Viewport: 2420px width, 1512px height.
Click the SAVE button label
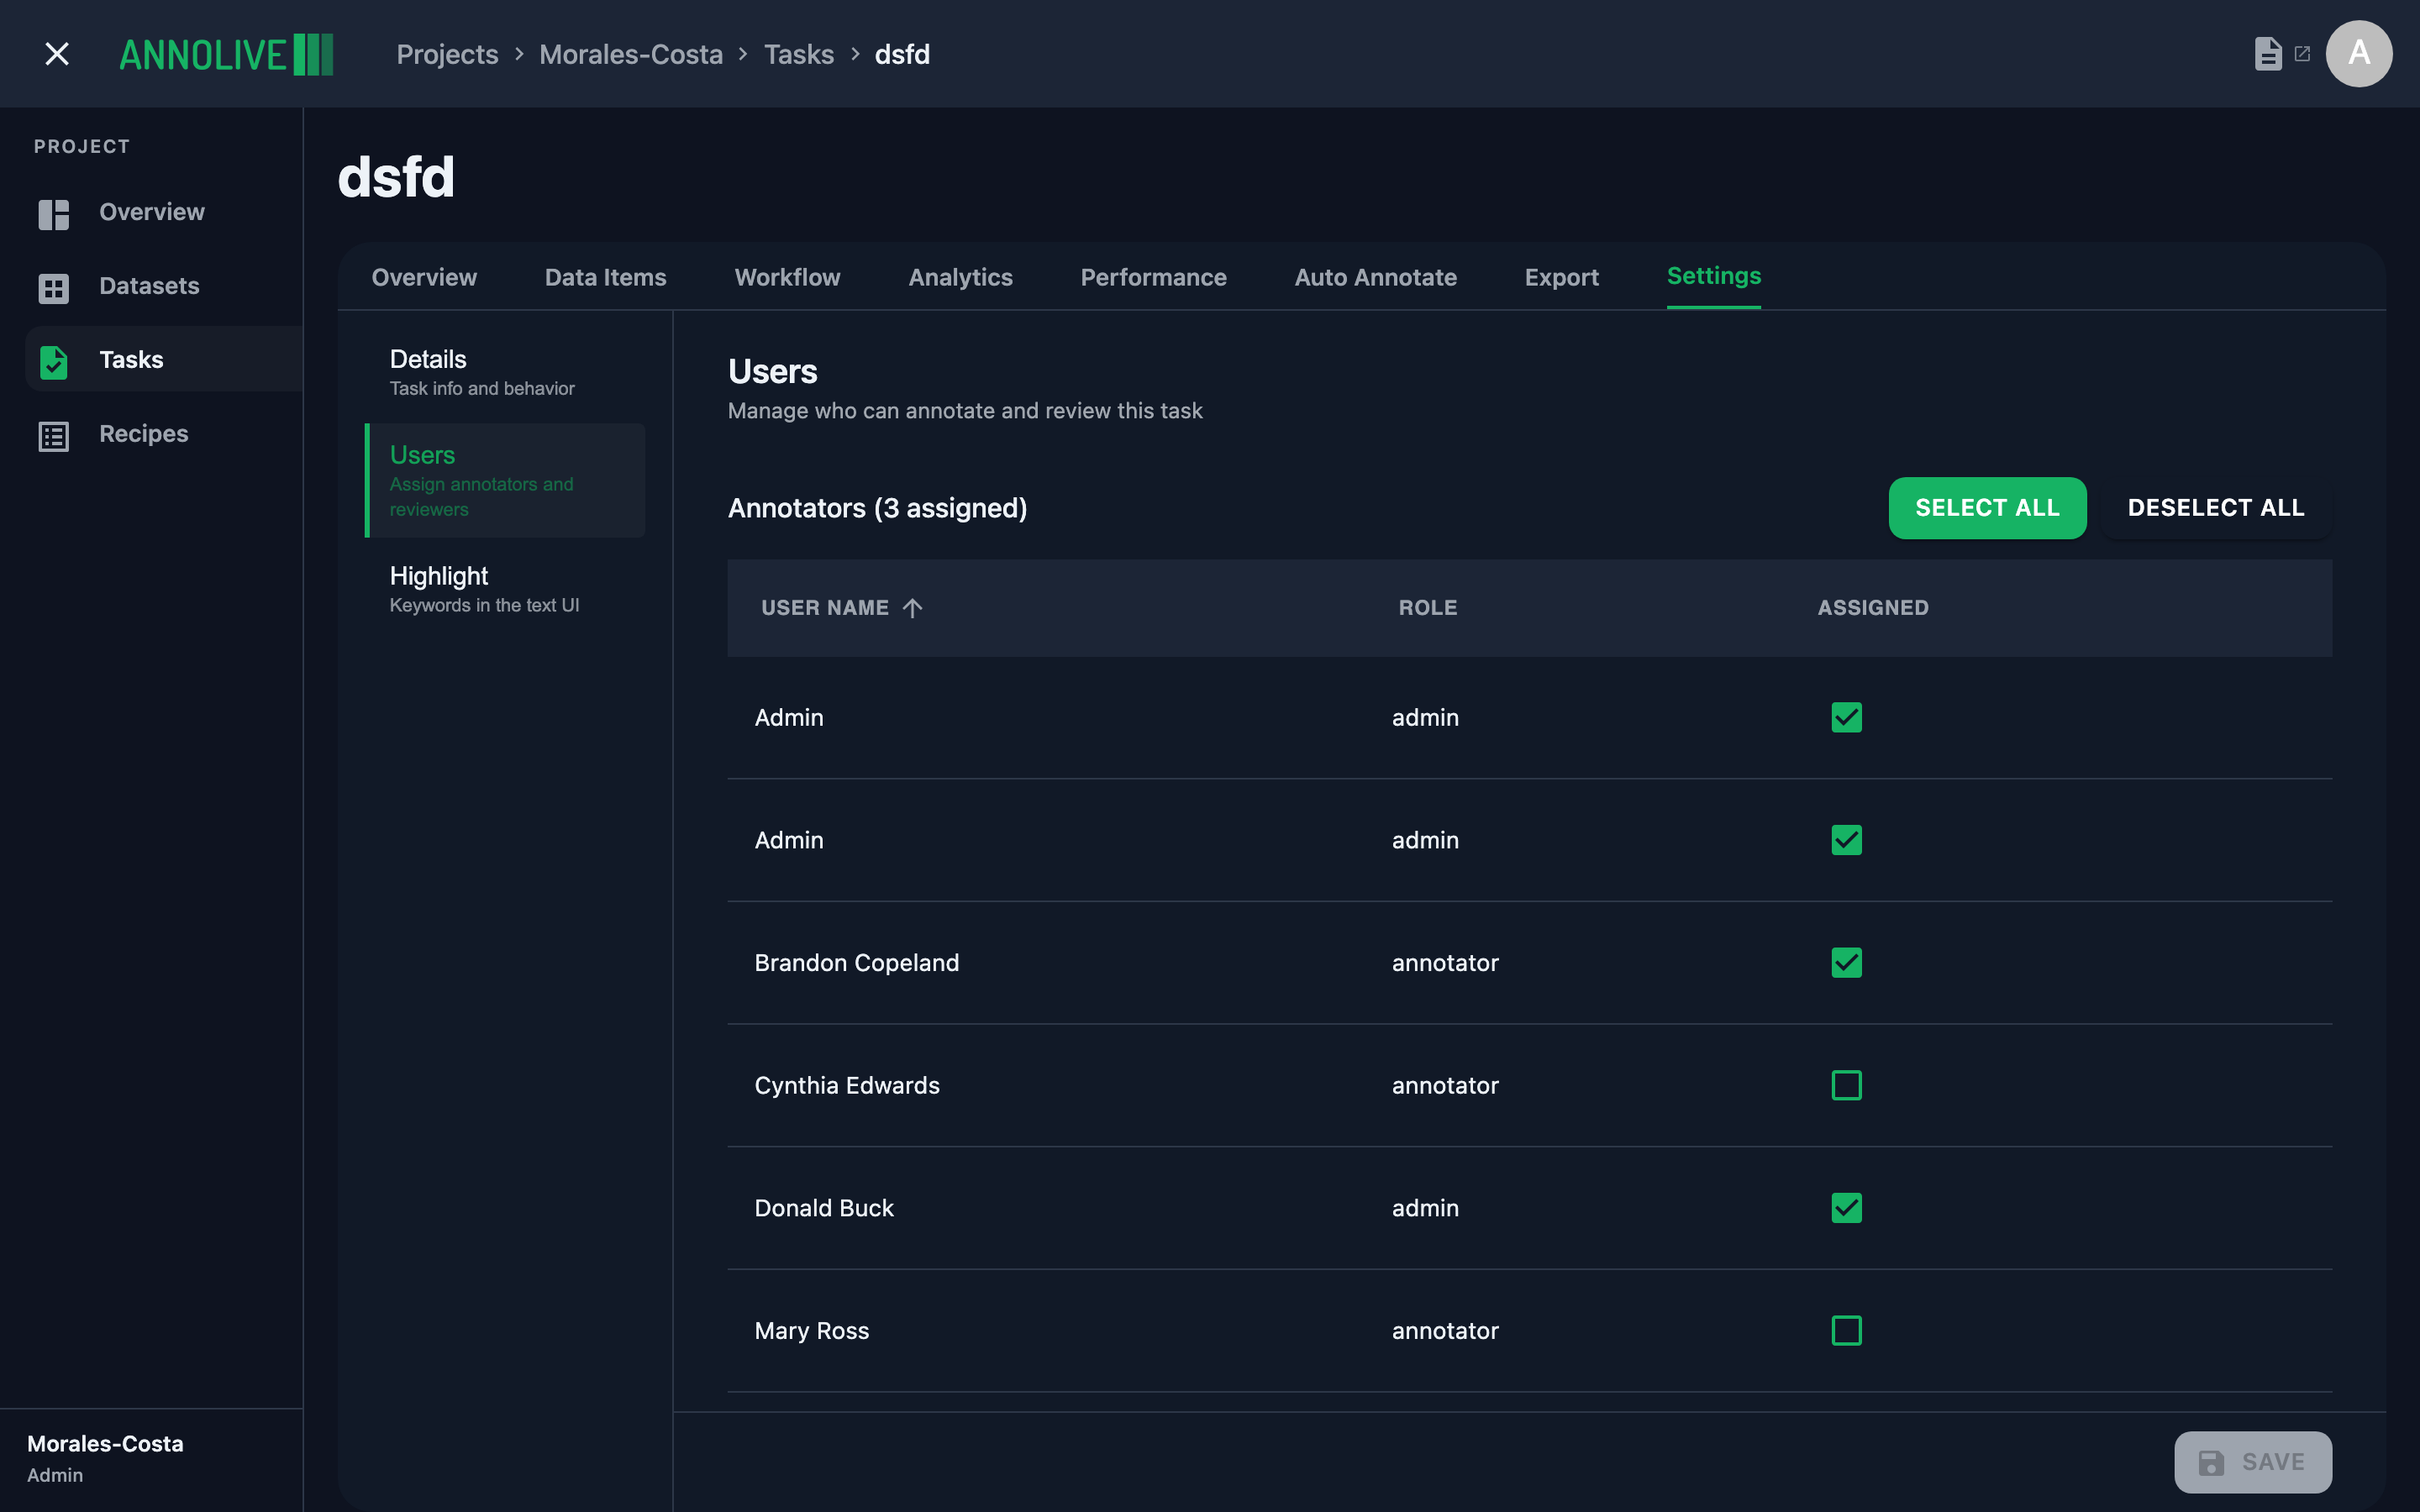(2273, 1462)
